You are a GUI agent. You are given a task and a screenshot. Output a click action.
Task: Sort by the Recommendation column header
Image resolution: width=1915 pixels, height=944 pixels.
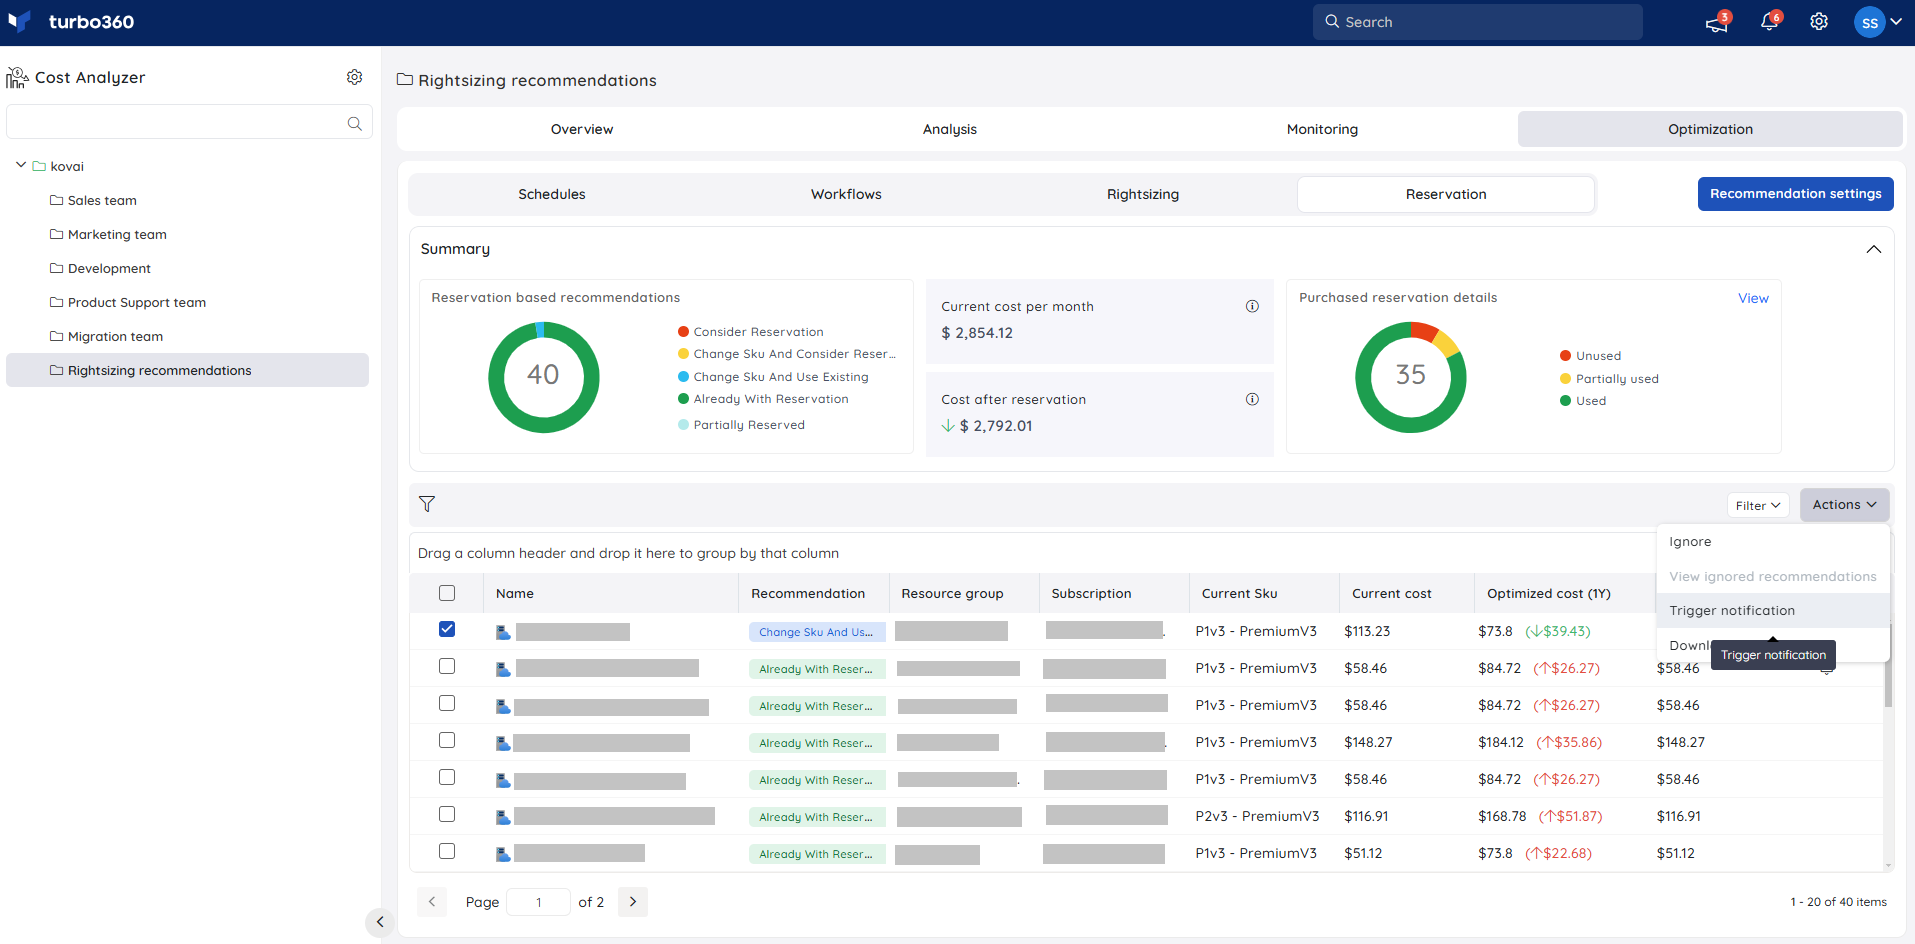(x=808, y=593)
